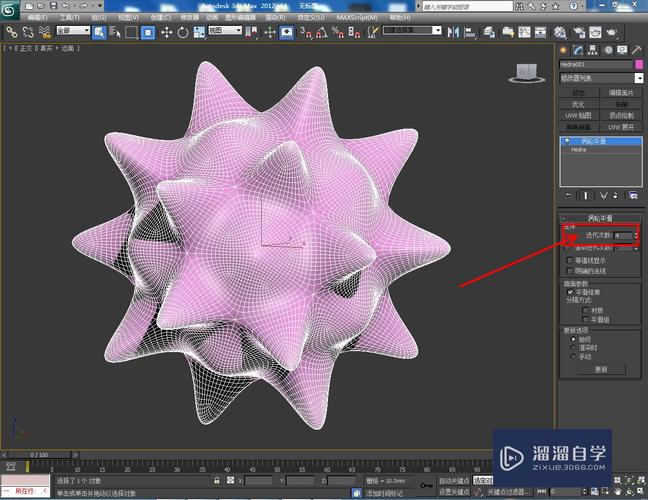Activate Select and Rotate tool
Screen dimensions: 648x500
coord(183,32)
